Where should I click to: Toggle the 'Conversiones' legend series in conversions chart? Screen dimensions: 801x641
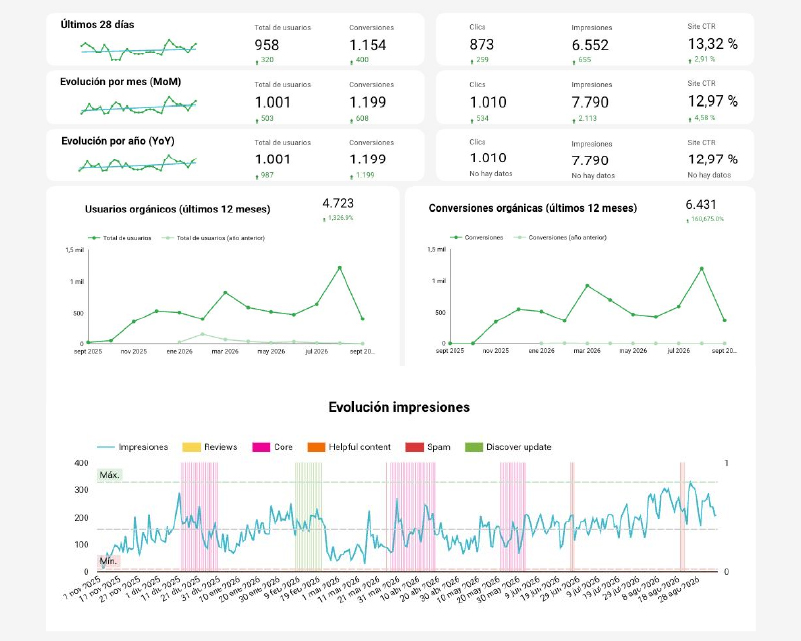tap(477, 238)
